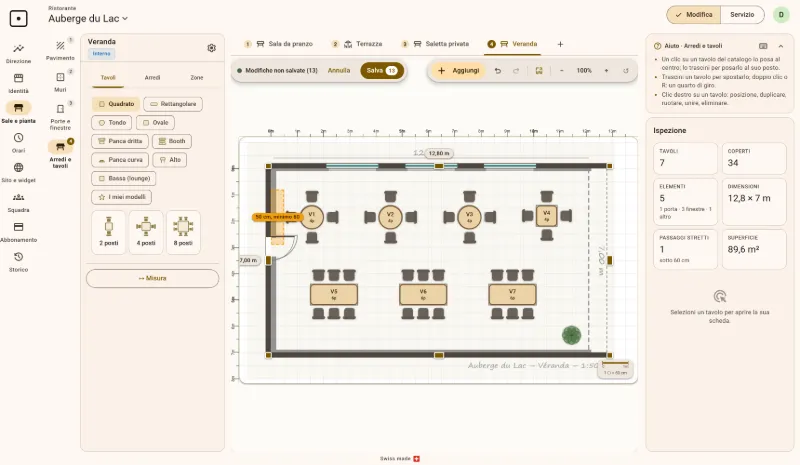The width and height of the screenshot is (800, 465).
Task: Open the Terrazza tab
Action: pyautogui.click(x=357, y=44)
